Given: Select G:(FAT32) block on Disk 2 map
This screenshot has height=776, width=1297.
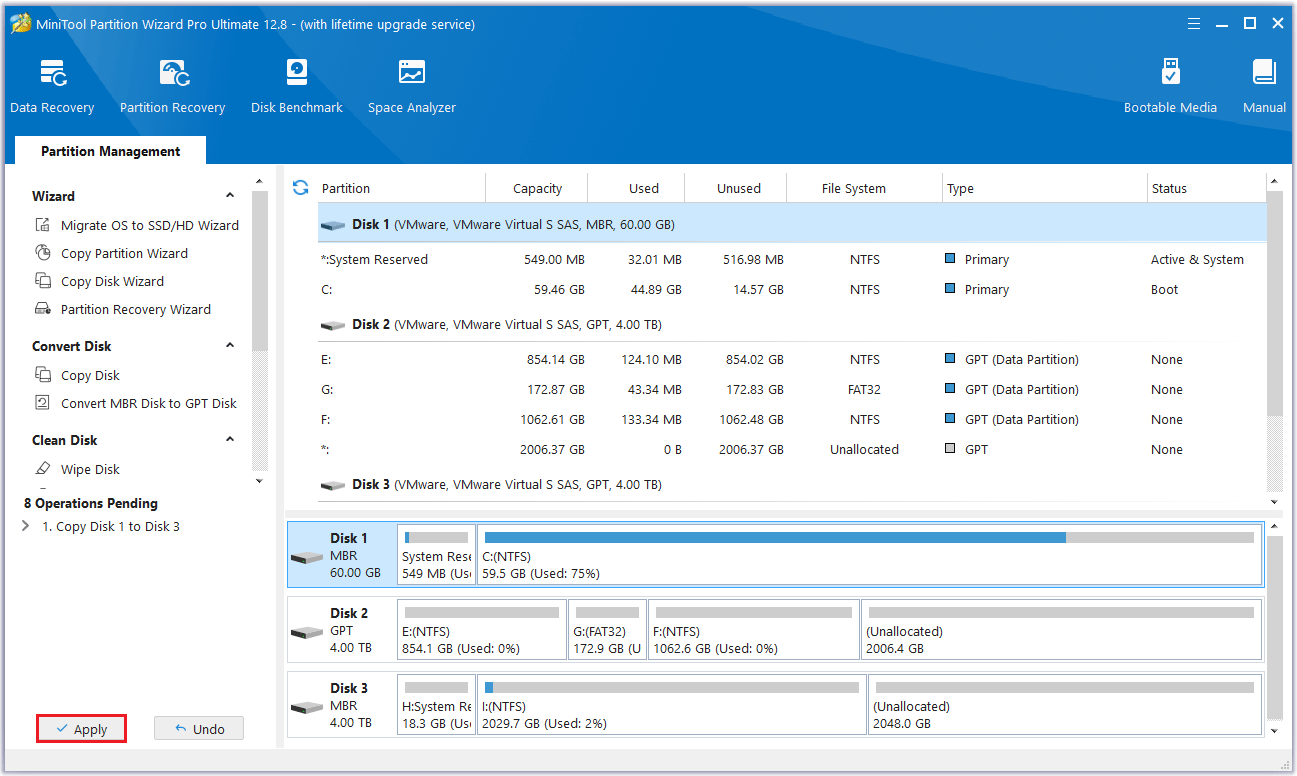Looking at the screenshot, I should (608, 629).
